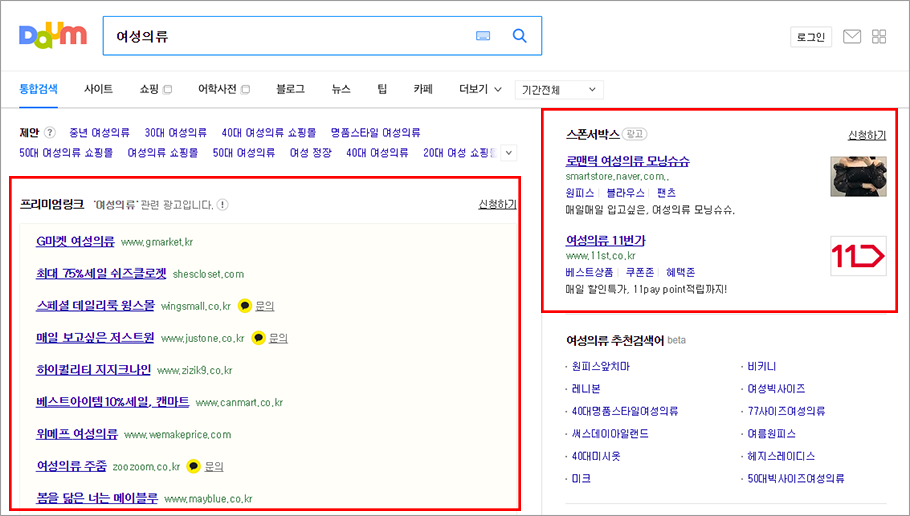Click the 베스트상품 sublink under 11번가
The image size is (910, 516).
(589, 272)
